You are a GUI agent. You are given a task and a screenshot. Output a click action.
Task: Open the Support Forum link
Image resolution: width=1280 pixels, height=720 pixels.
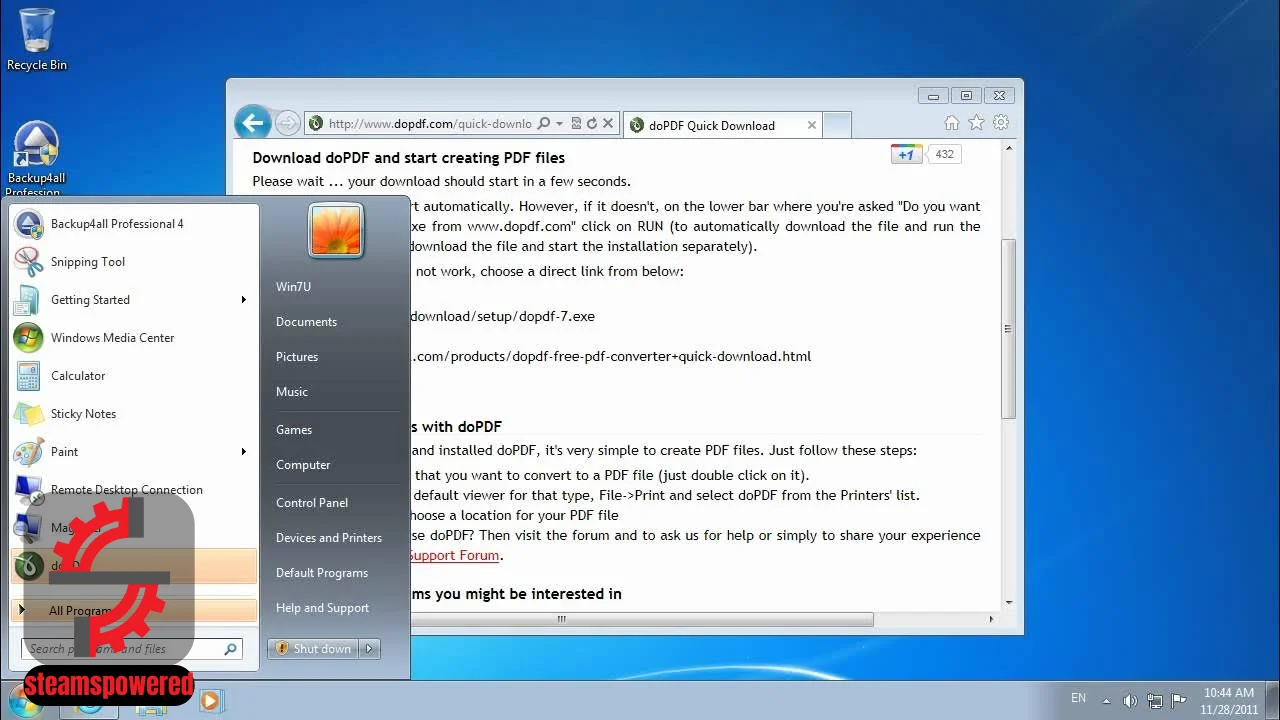point(453,555)
